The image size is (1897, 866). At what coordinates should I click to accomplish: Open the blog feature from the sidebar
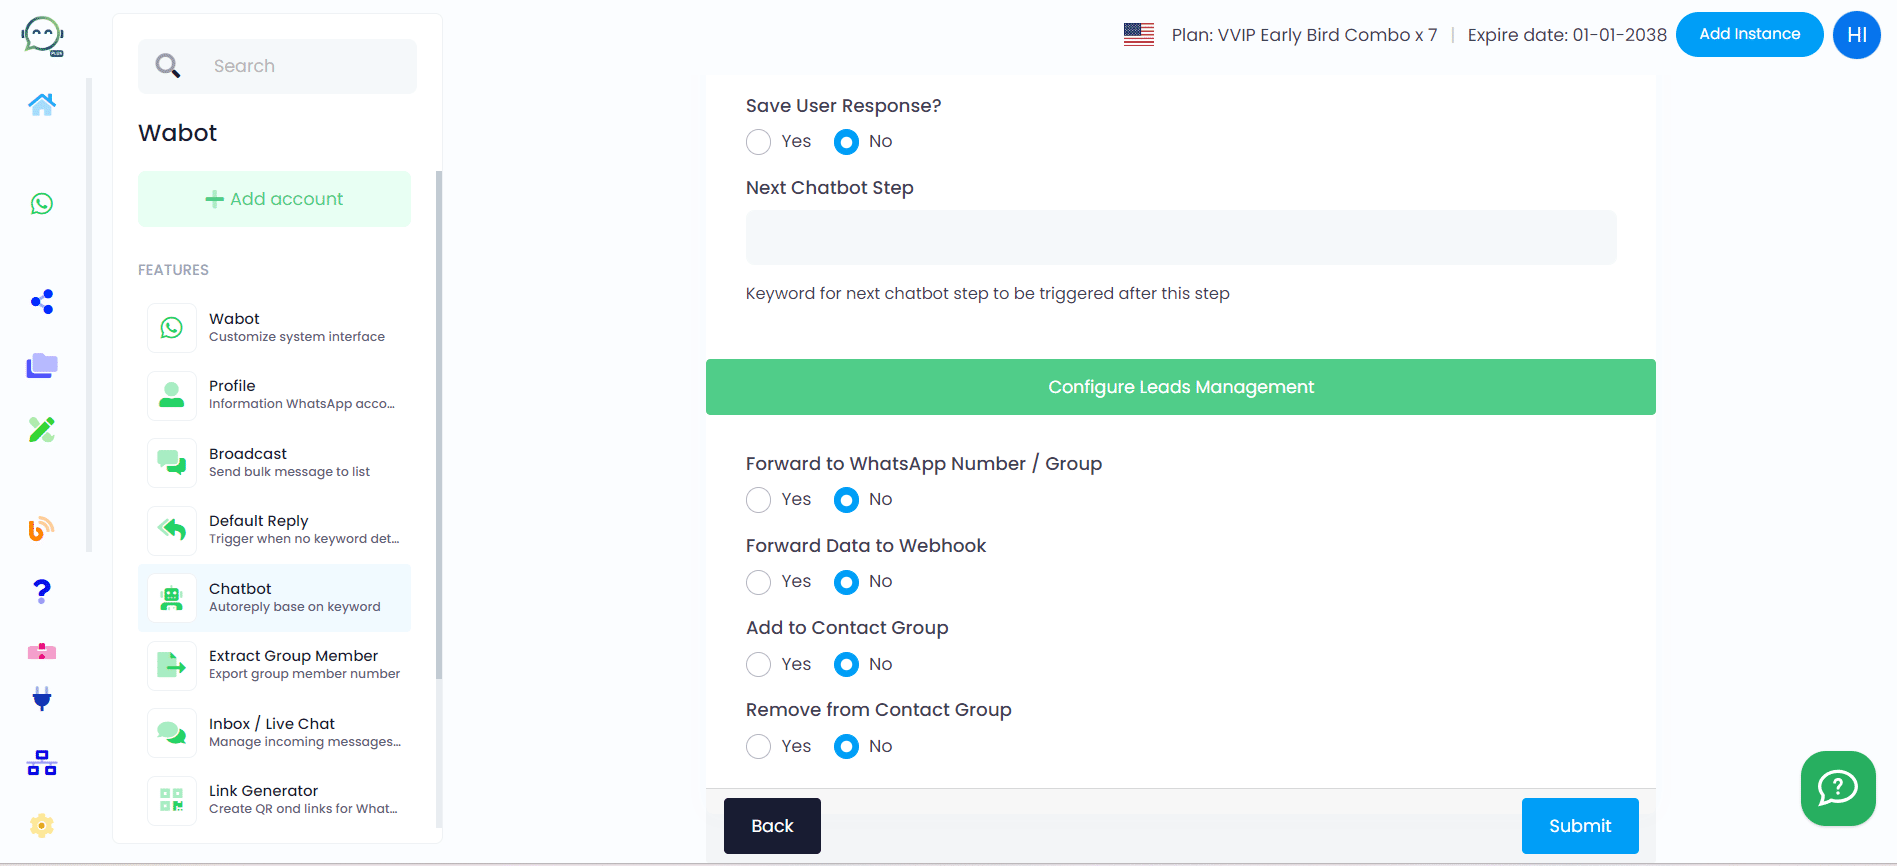(40, 530)
